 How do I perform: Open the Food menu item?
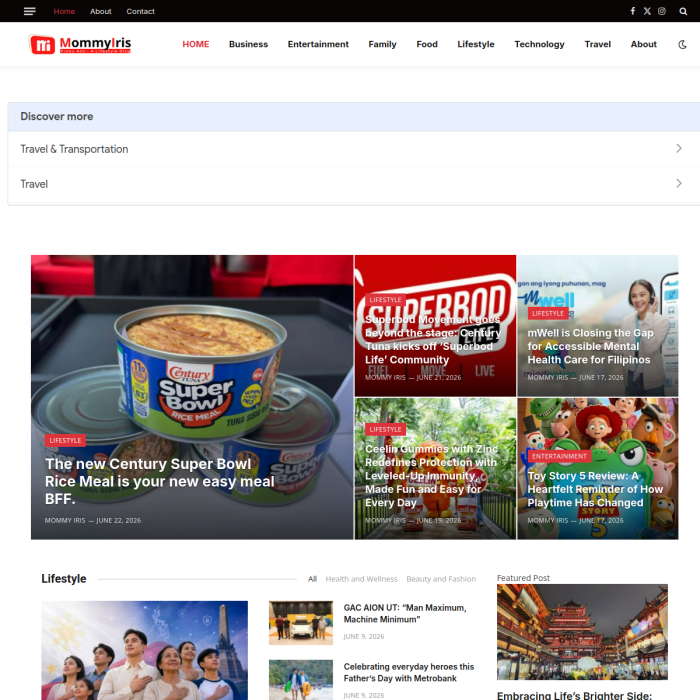point(427,44)
